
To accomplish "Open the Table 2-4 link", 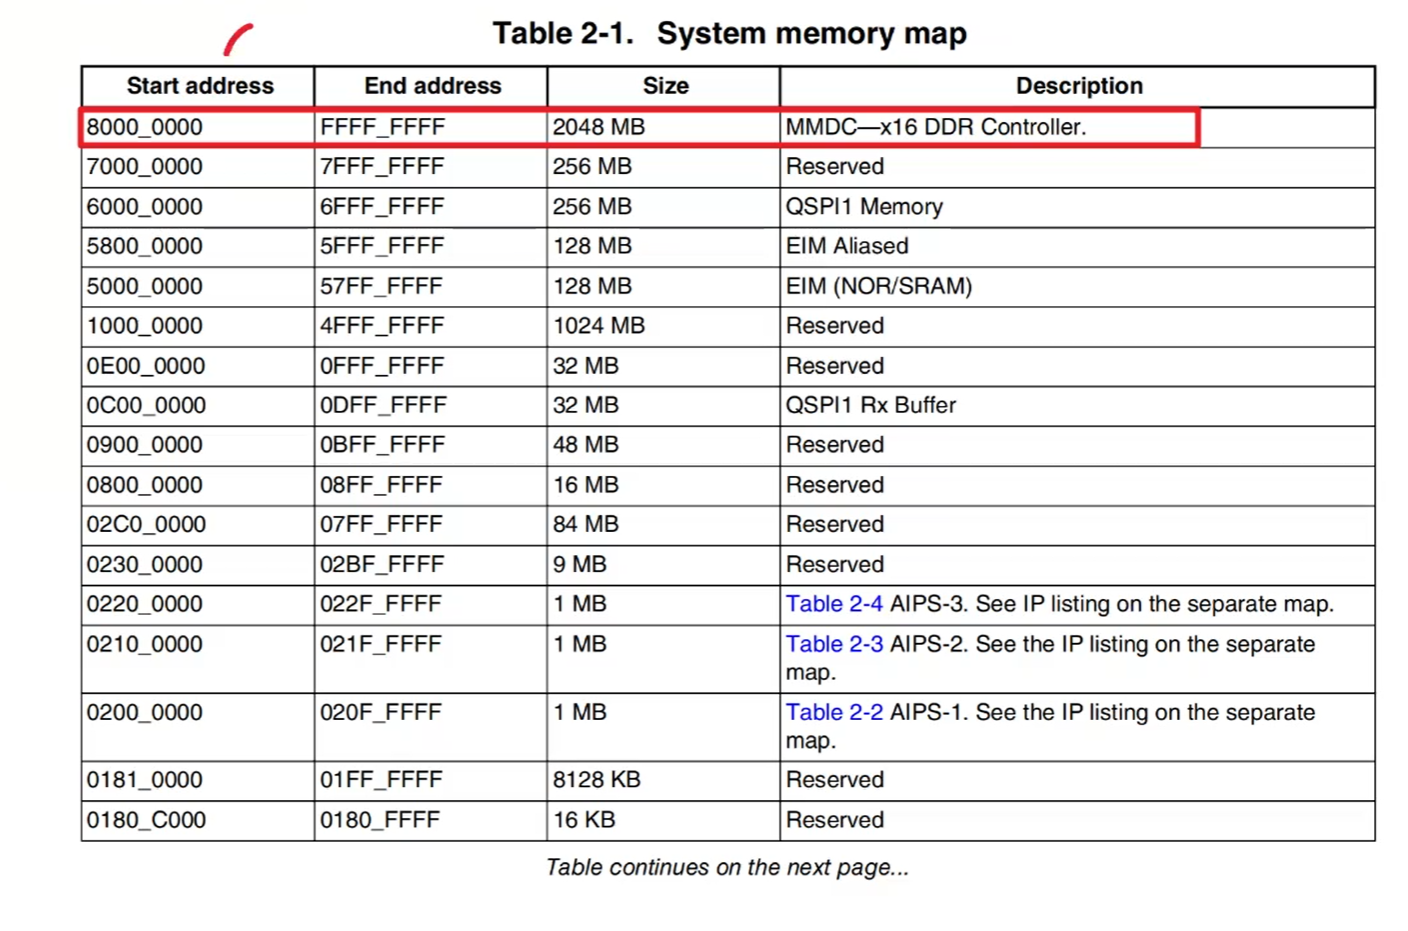I will tap(834, 604).
